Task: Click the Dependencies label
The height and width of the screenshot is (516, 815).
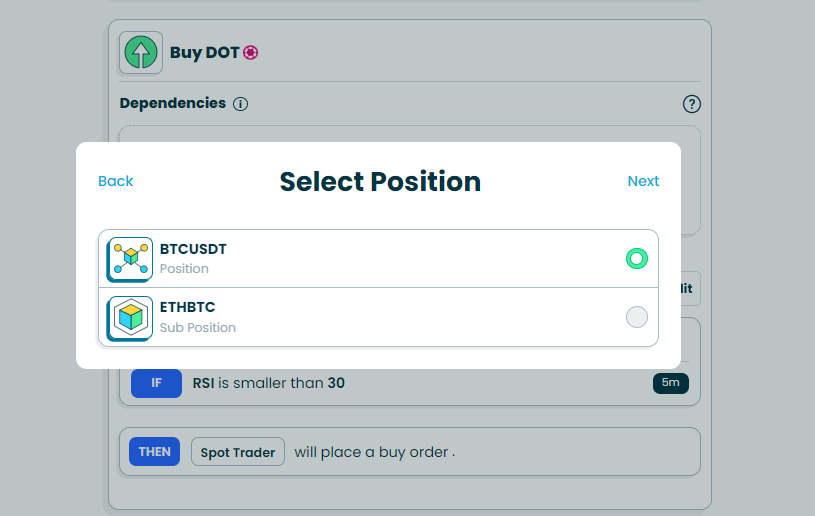Action: pos(172,103)
